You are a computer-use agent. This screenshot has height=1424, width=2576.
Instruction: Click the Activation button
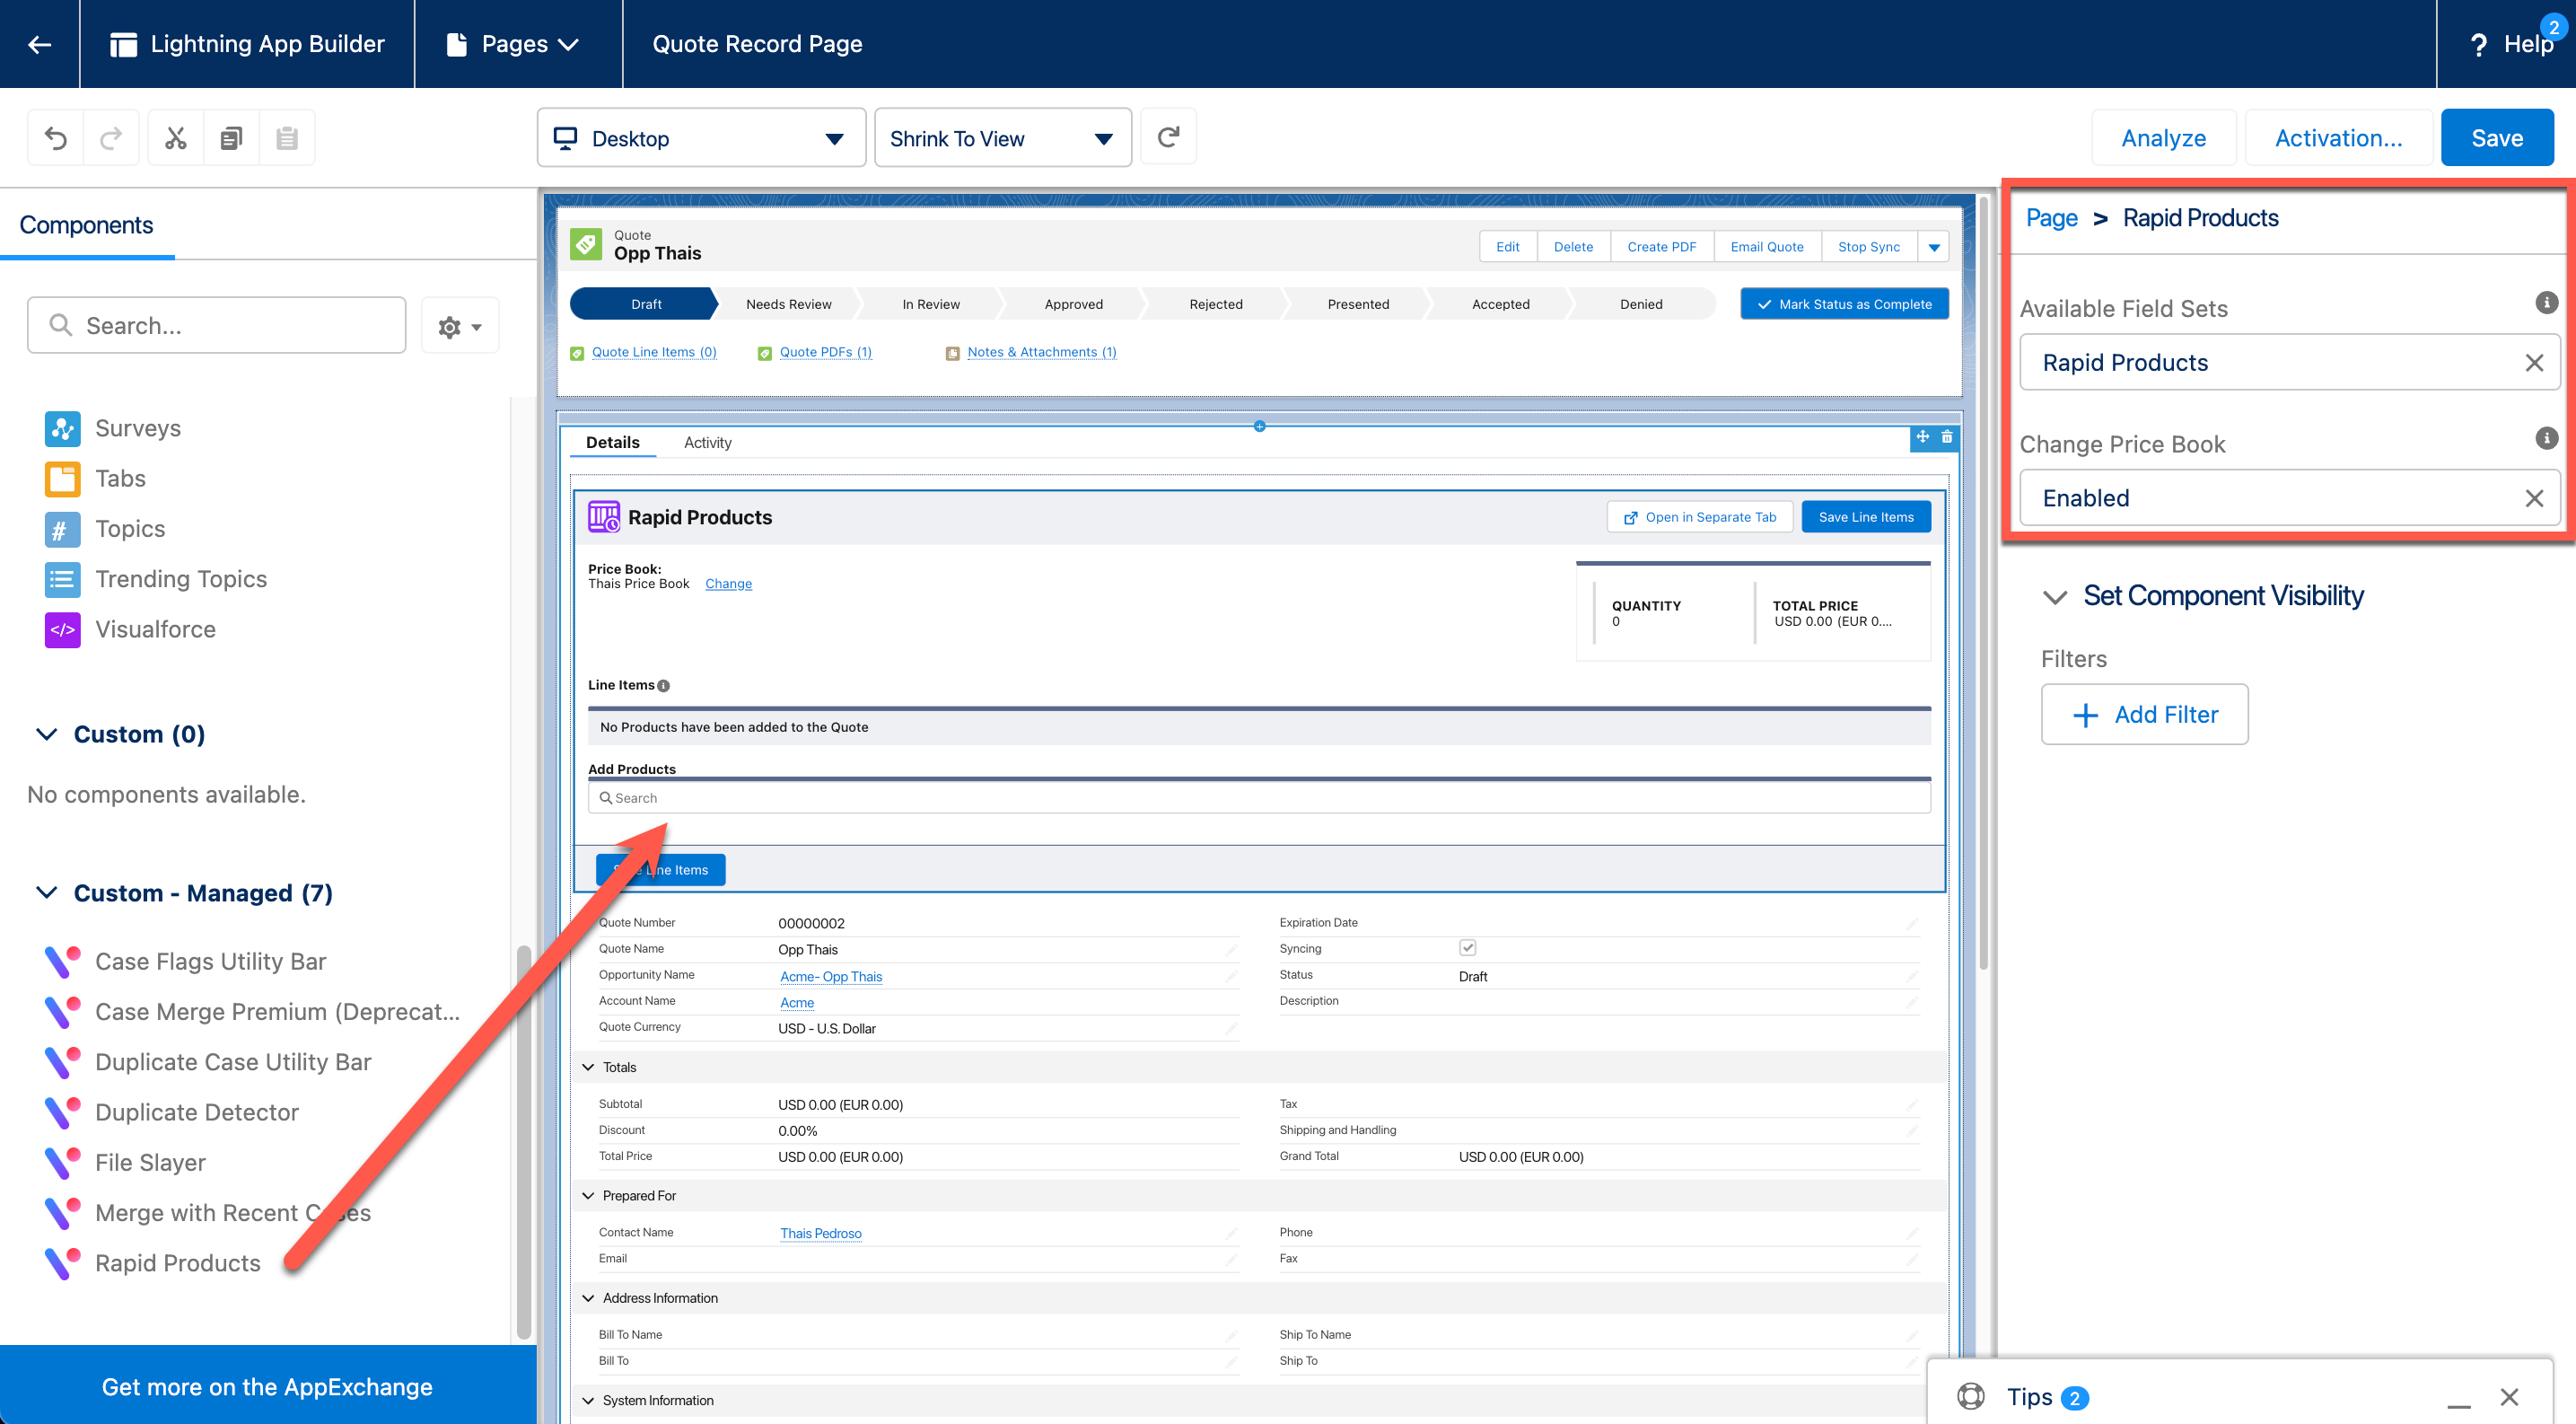(2338, 138)
